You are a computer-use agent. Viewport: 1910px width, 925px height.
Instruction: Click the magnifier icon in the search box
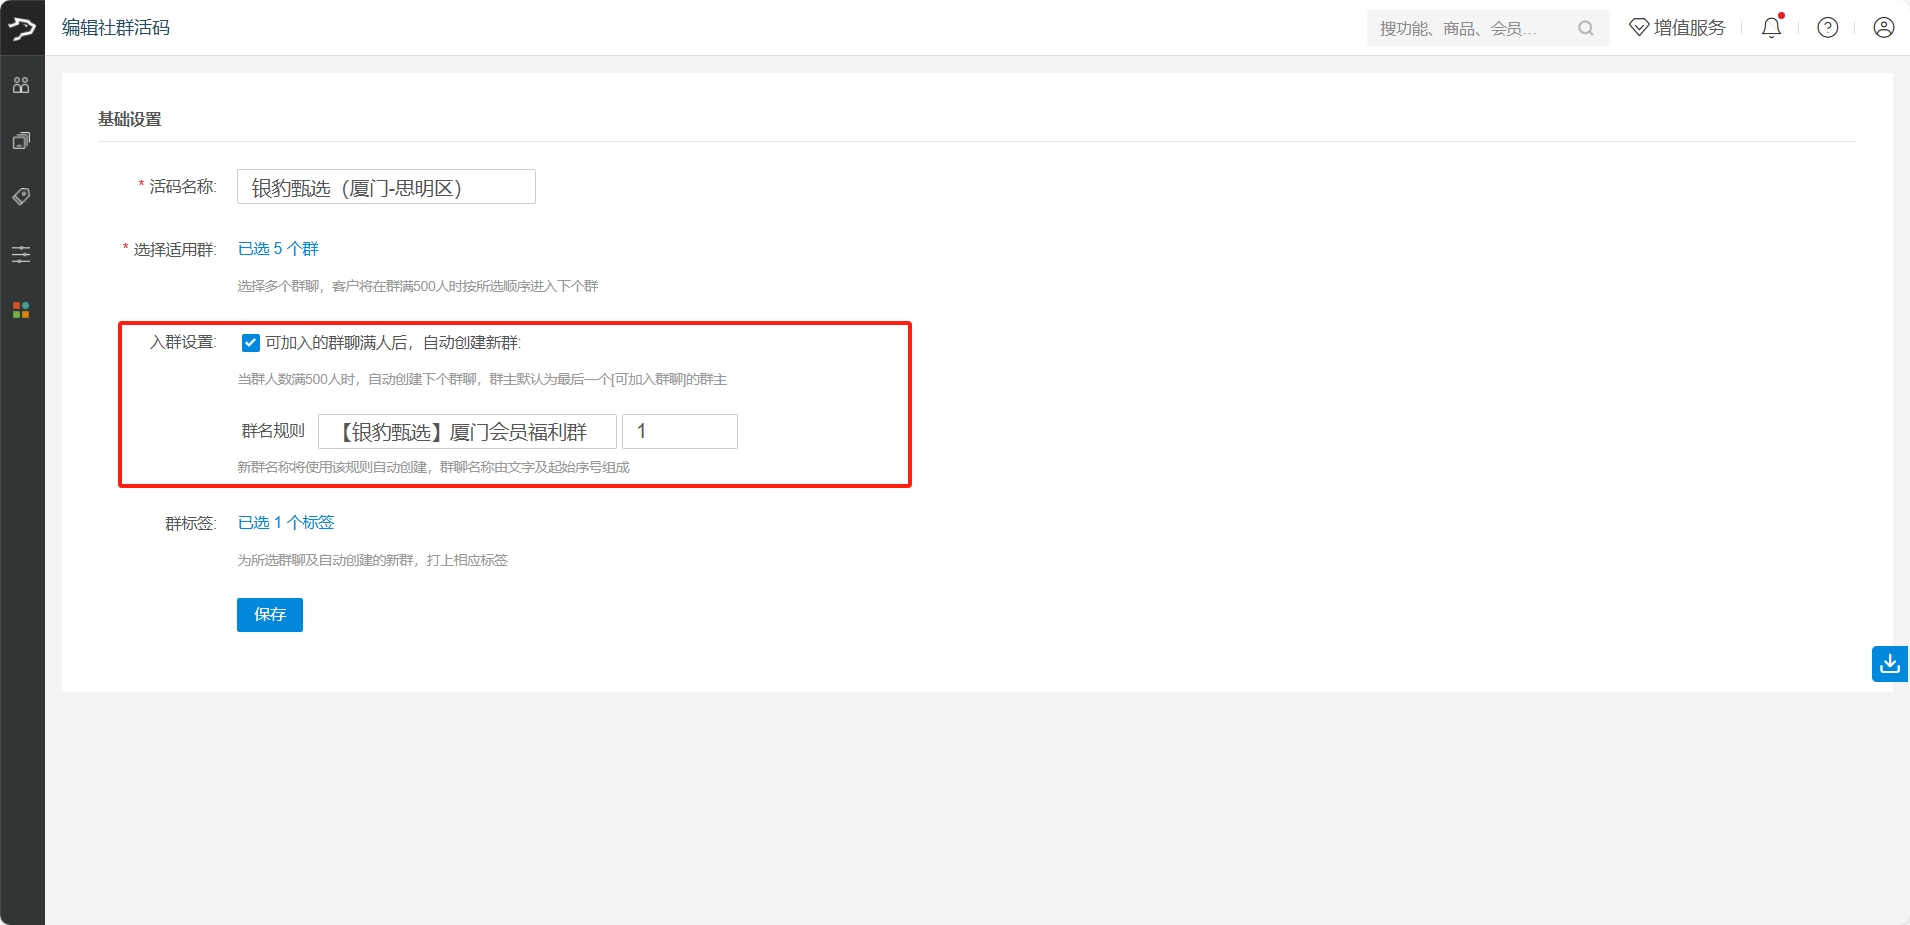point(1585,28)
